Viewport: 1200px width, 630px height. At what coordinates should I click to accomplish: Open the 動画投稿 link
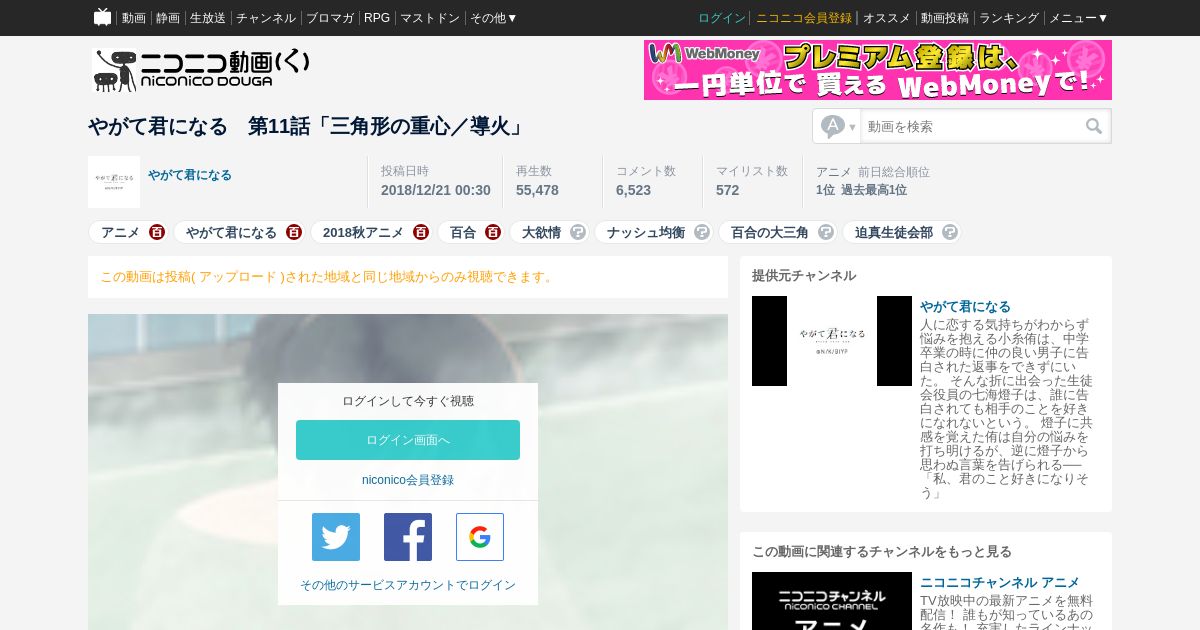point(945,18)
